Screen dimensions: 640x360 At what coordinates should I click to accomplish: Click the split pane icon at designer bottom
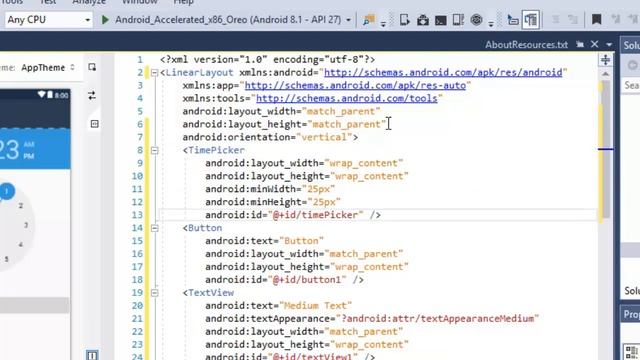coord(92,355)
